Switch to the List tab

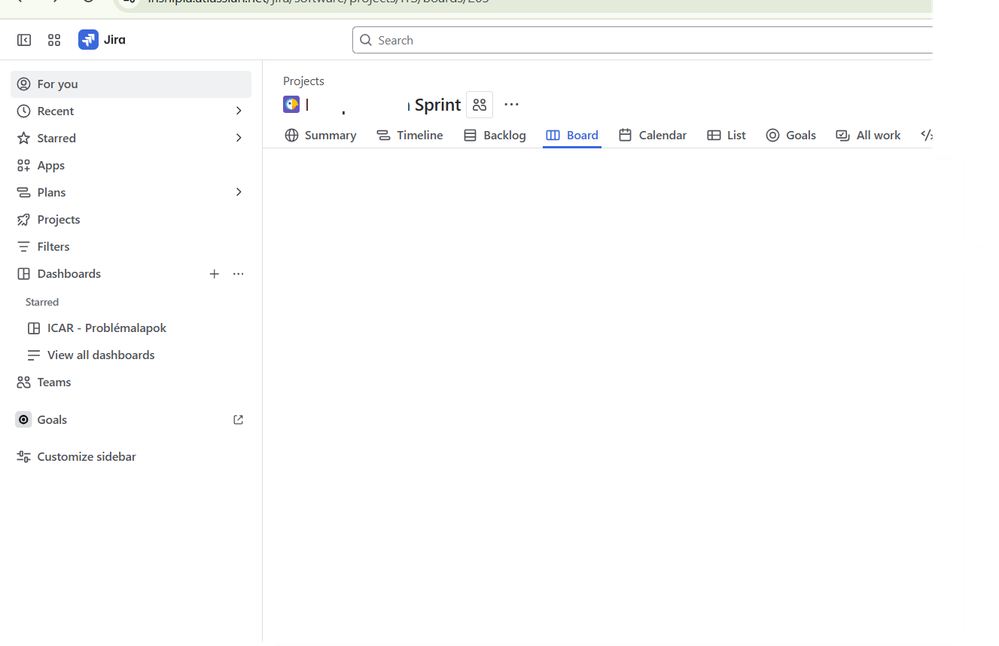point(726,135)
